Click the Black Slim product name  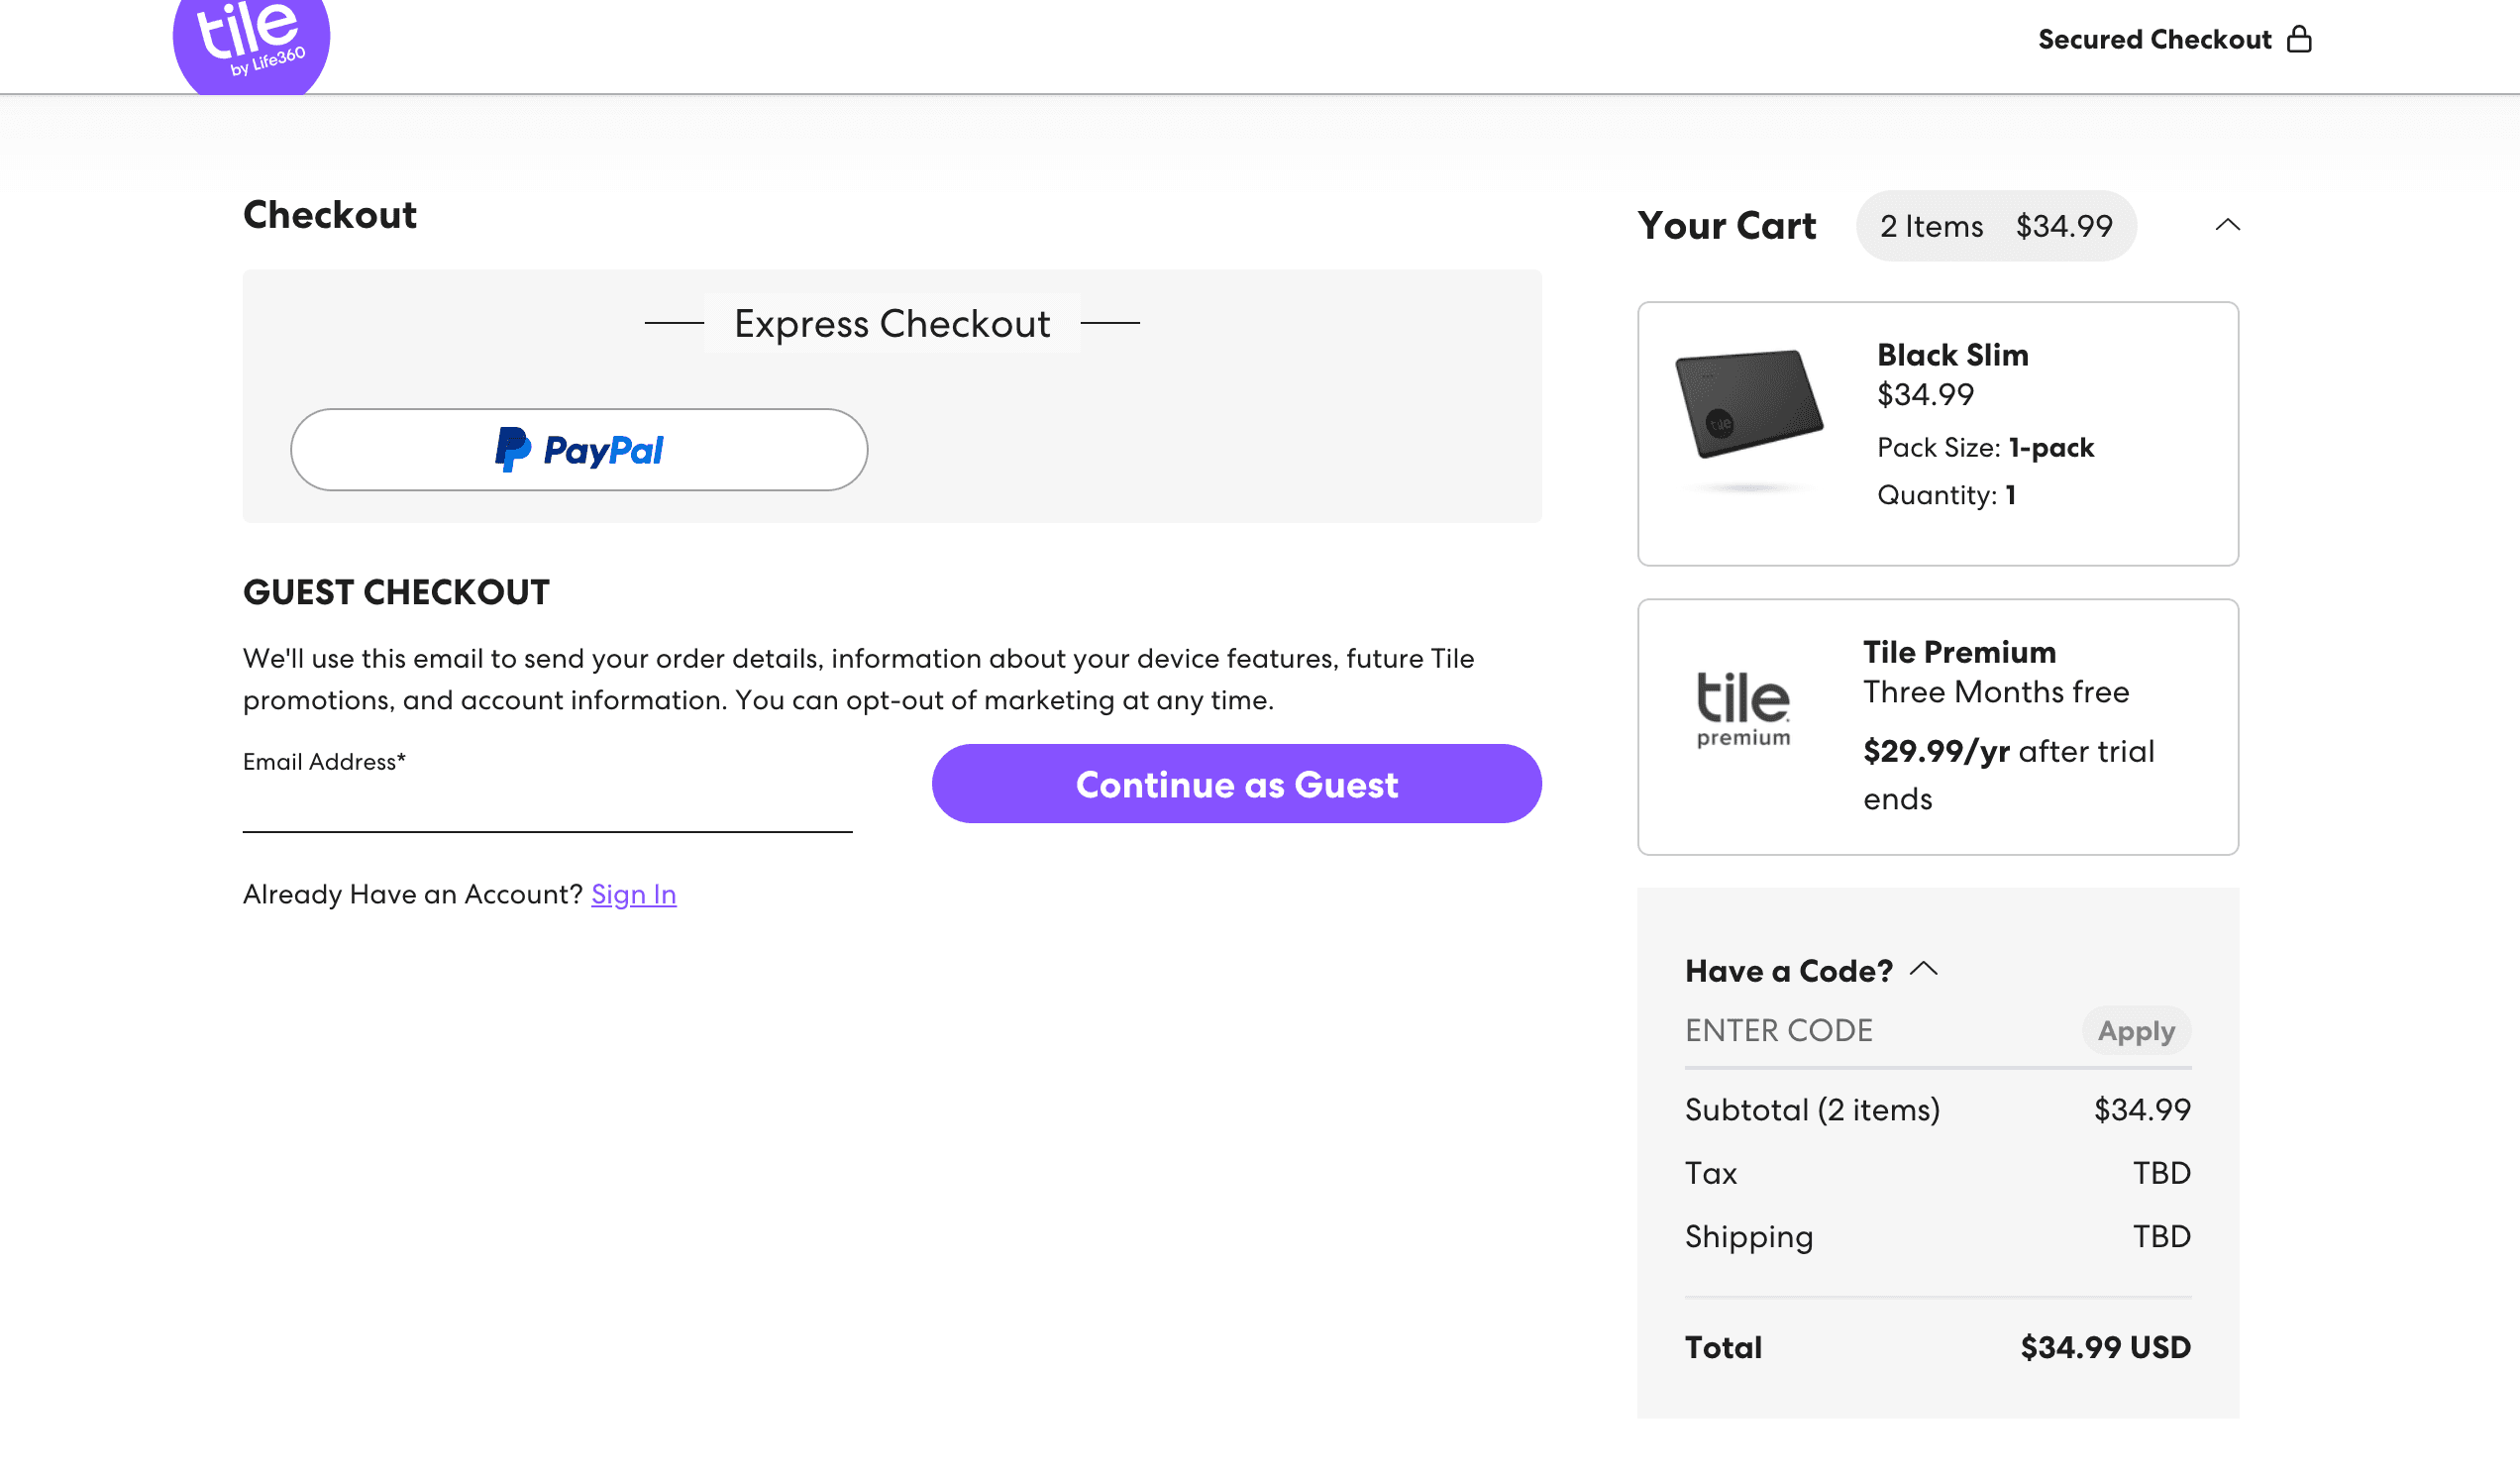(1953, 355)
